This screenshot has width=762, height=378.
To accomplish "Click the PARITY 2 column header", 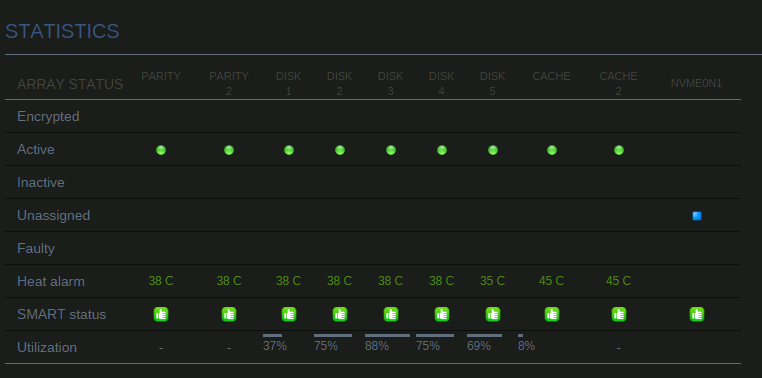I will click(x=229, y=84).
